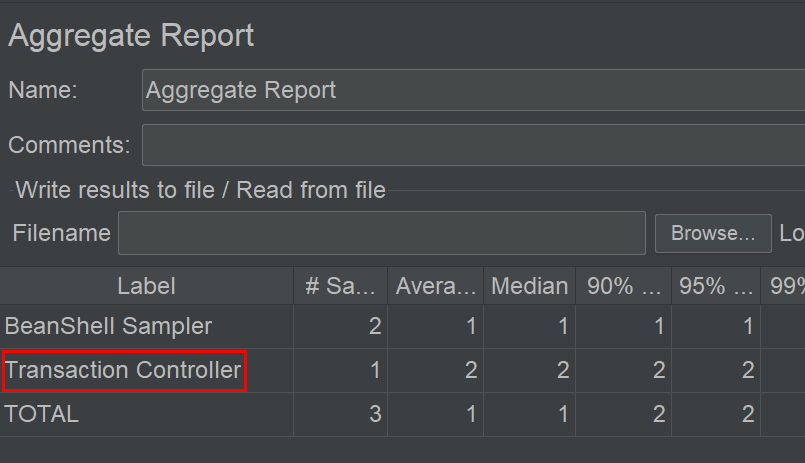Click the Average column header
Viewport: 805px width, 463px height.
coord(435,286)
